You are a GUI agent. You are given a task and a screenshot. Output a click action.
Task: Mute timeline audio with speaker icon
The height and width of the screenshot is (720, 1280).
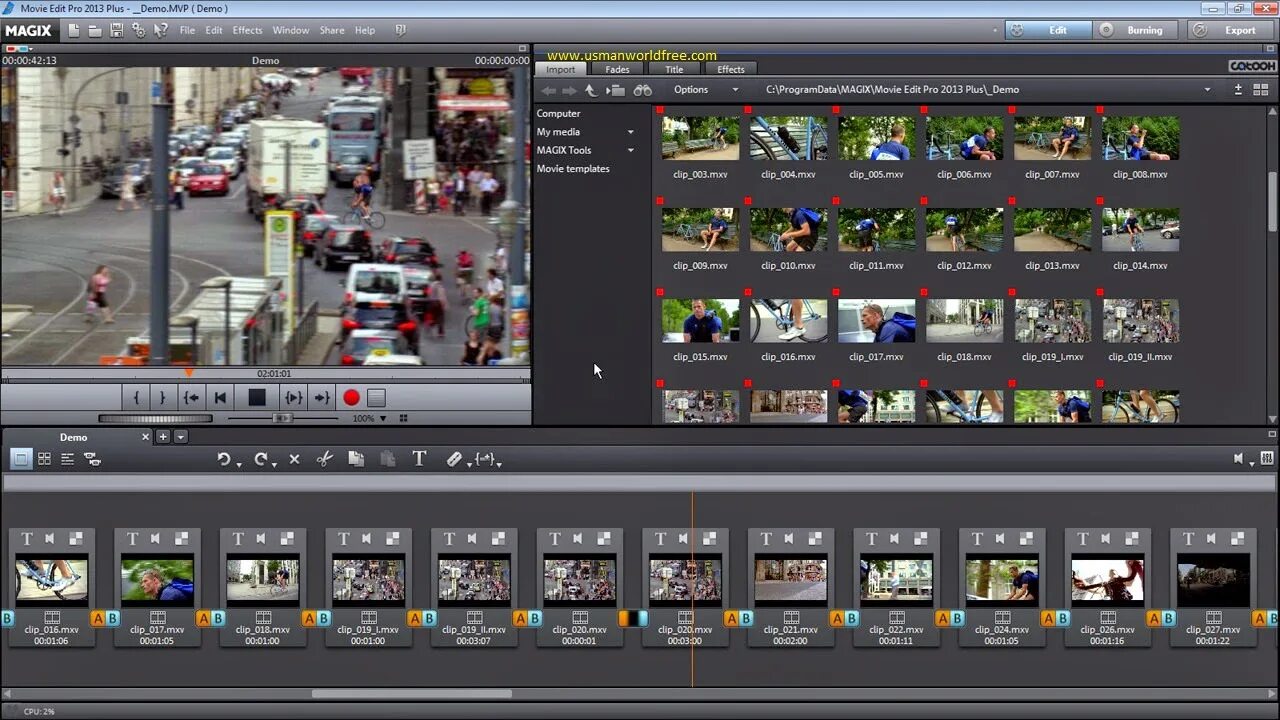pos(1239,459)
